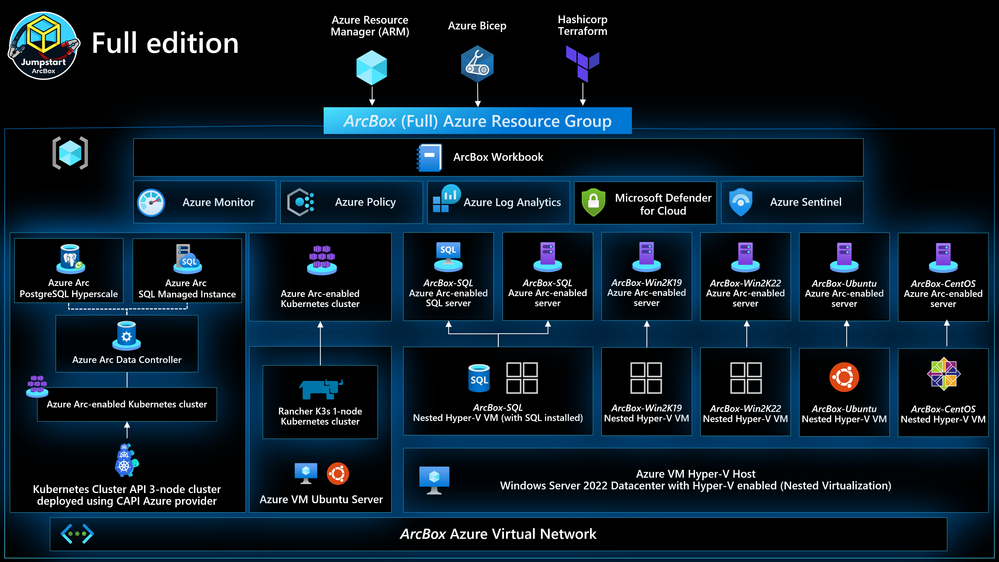Click the Azure Log Analytics chart icon

click(447, 199)
